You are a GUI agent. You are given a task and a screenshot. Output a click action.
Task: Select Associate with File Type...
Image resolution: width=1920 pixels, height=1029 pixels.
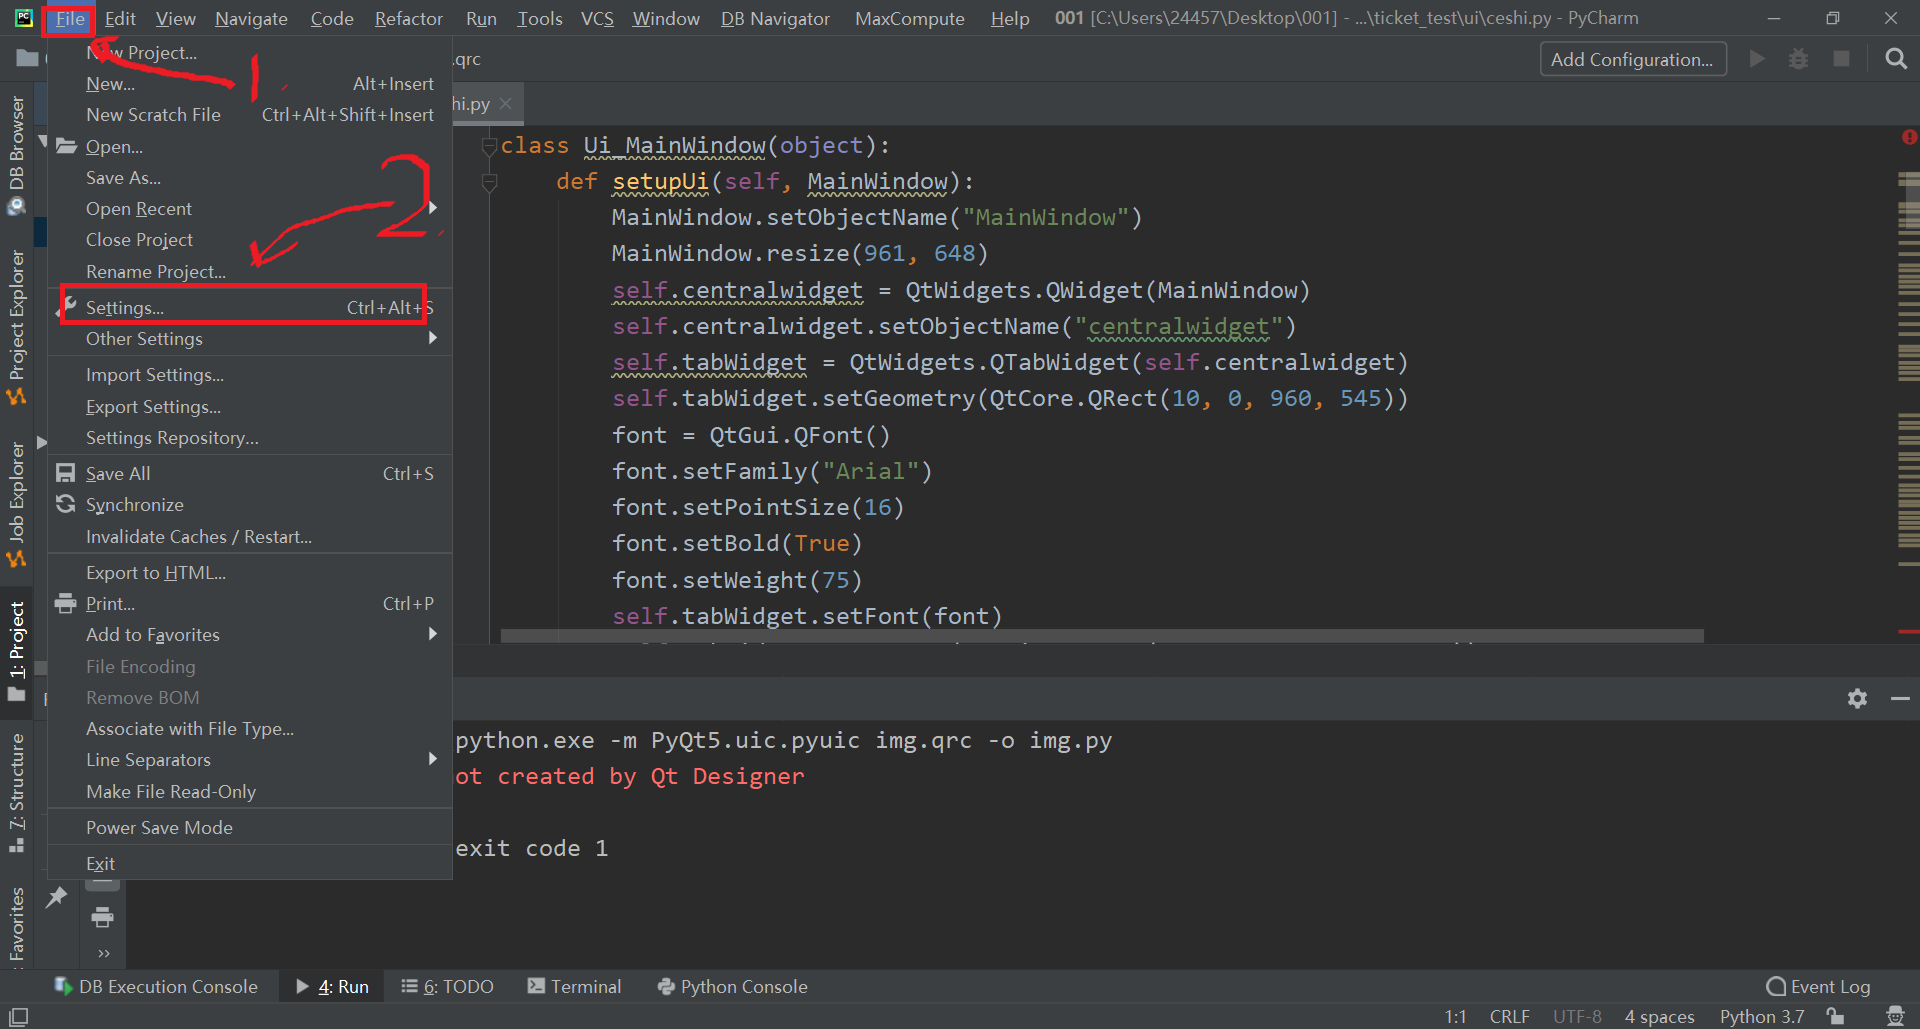coord(250,729)
